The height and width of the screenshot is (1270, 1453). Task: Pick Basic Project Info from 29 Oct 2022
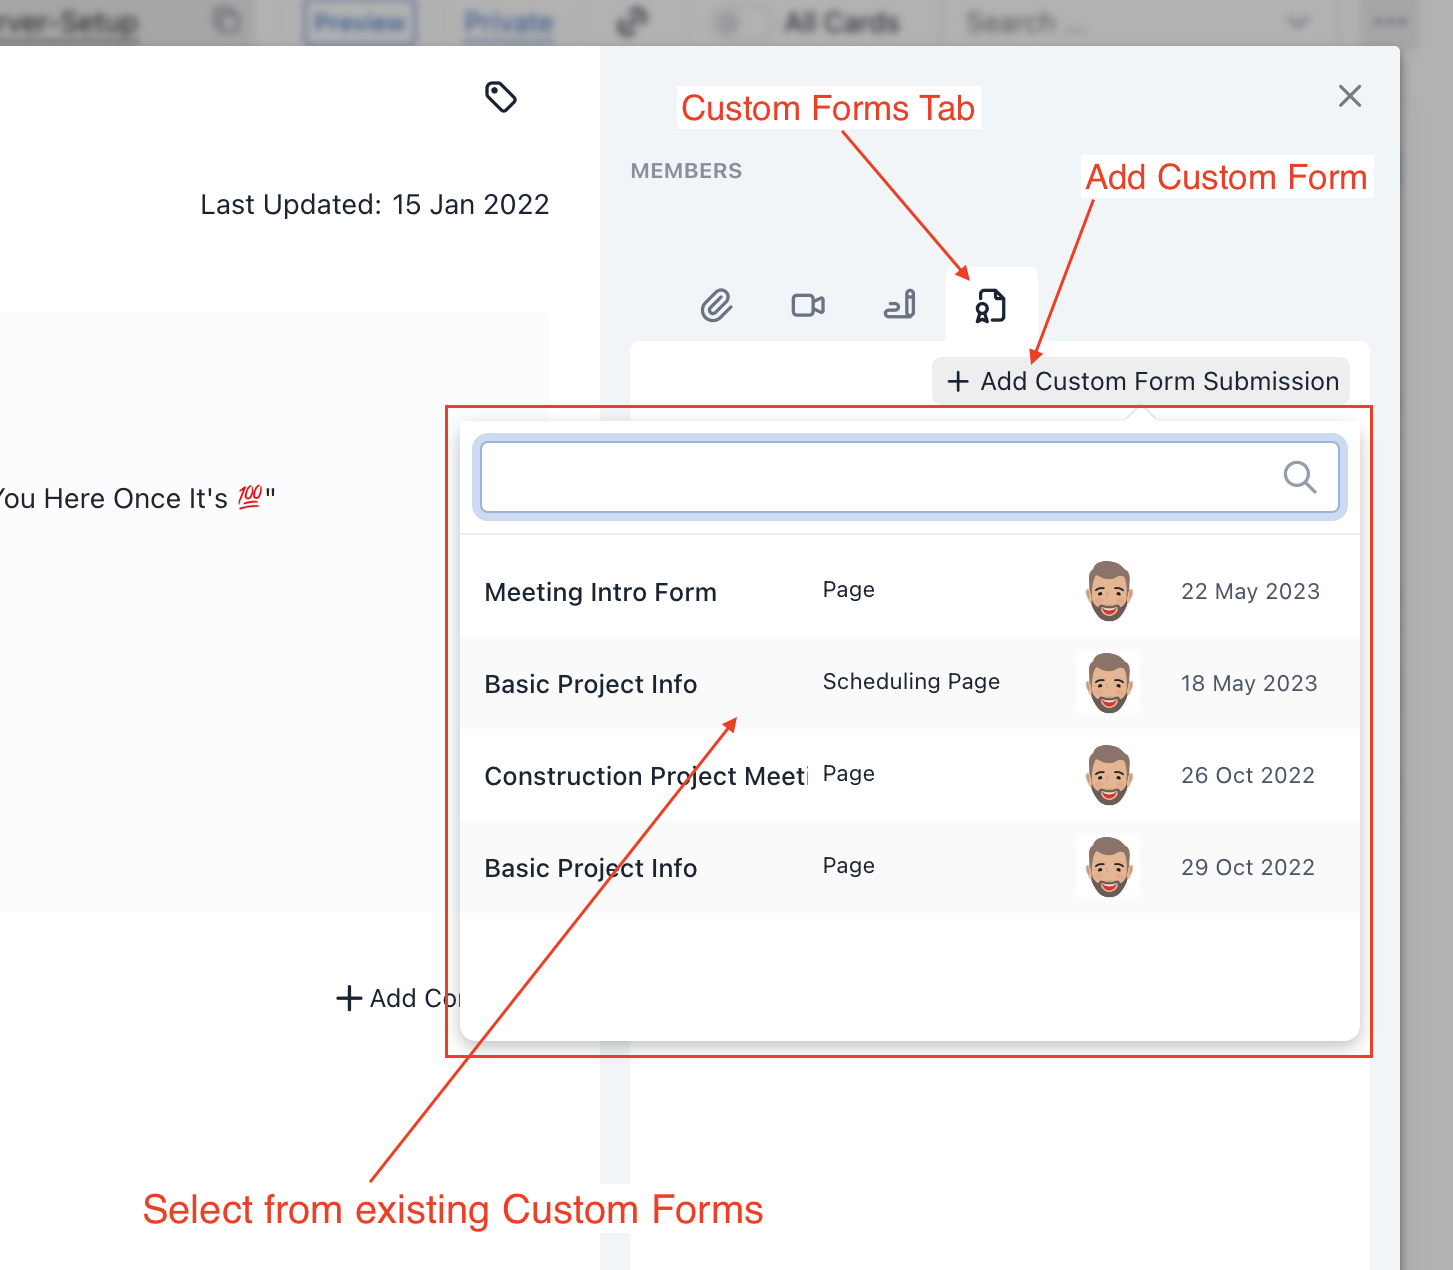591,868
